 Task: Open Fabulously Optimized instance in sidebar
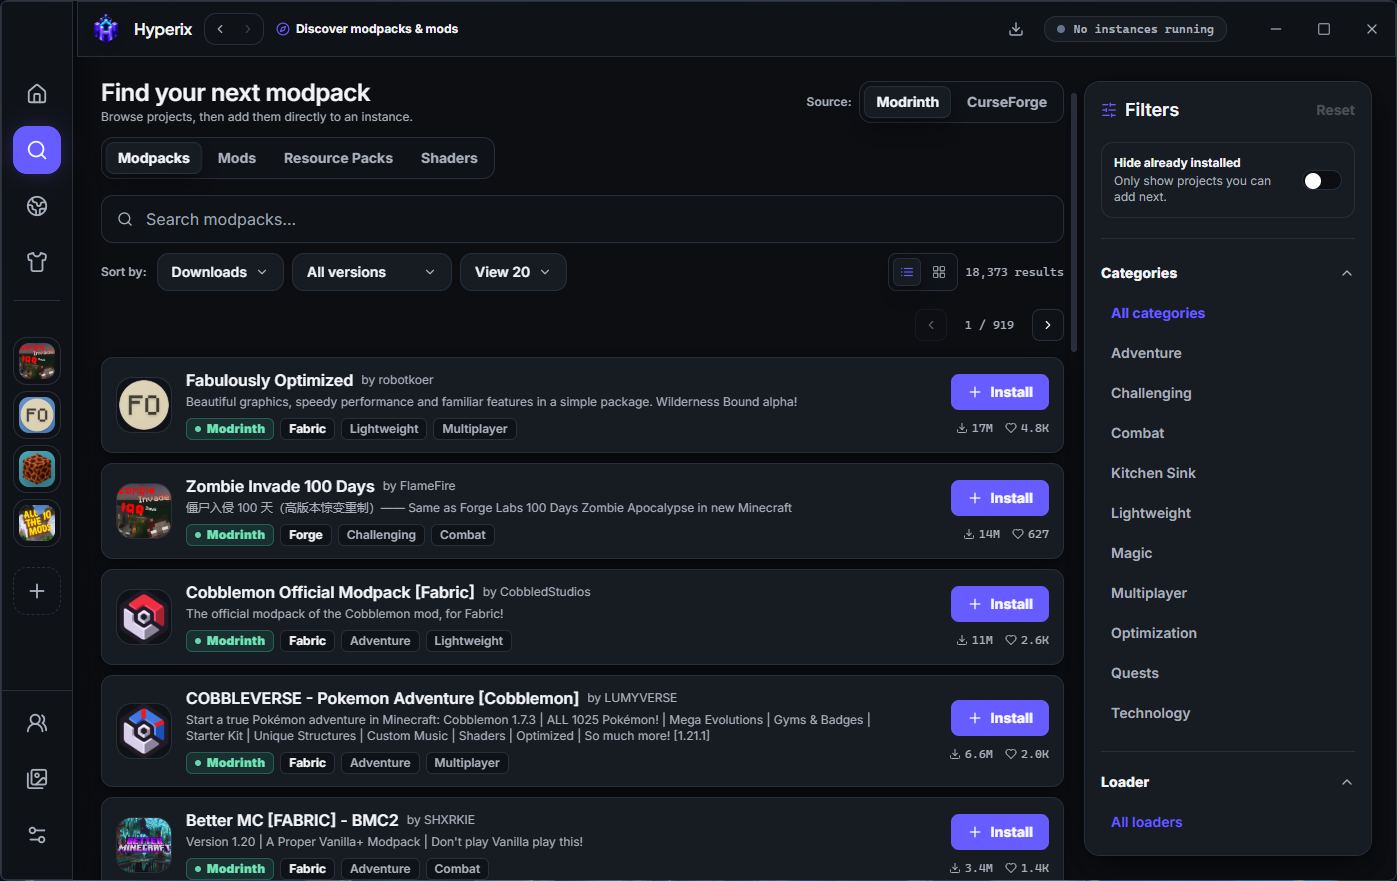(37, 415)
